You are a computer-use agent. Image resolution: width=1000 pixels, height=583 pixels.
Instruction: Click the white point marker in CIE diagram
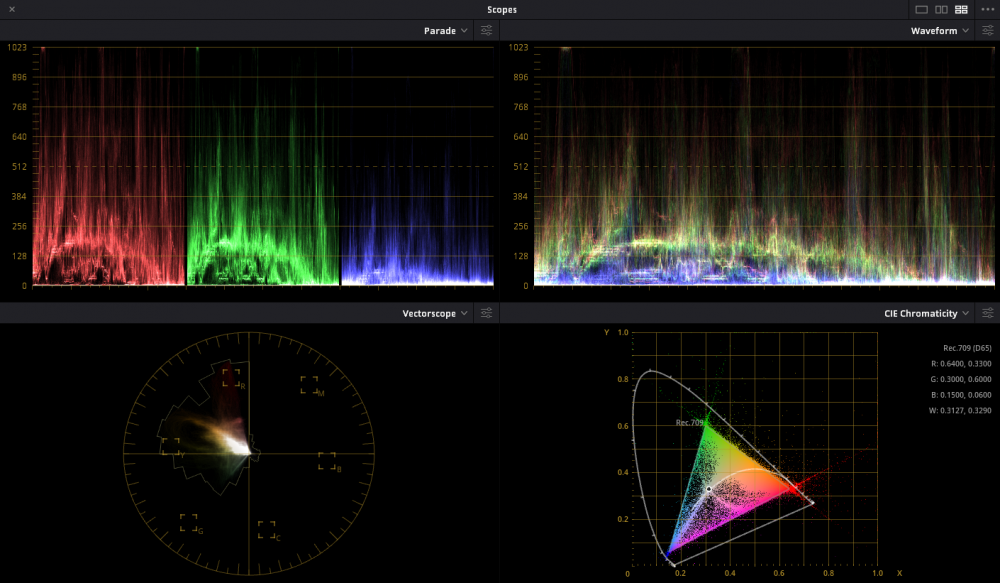[708, 489]
